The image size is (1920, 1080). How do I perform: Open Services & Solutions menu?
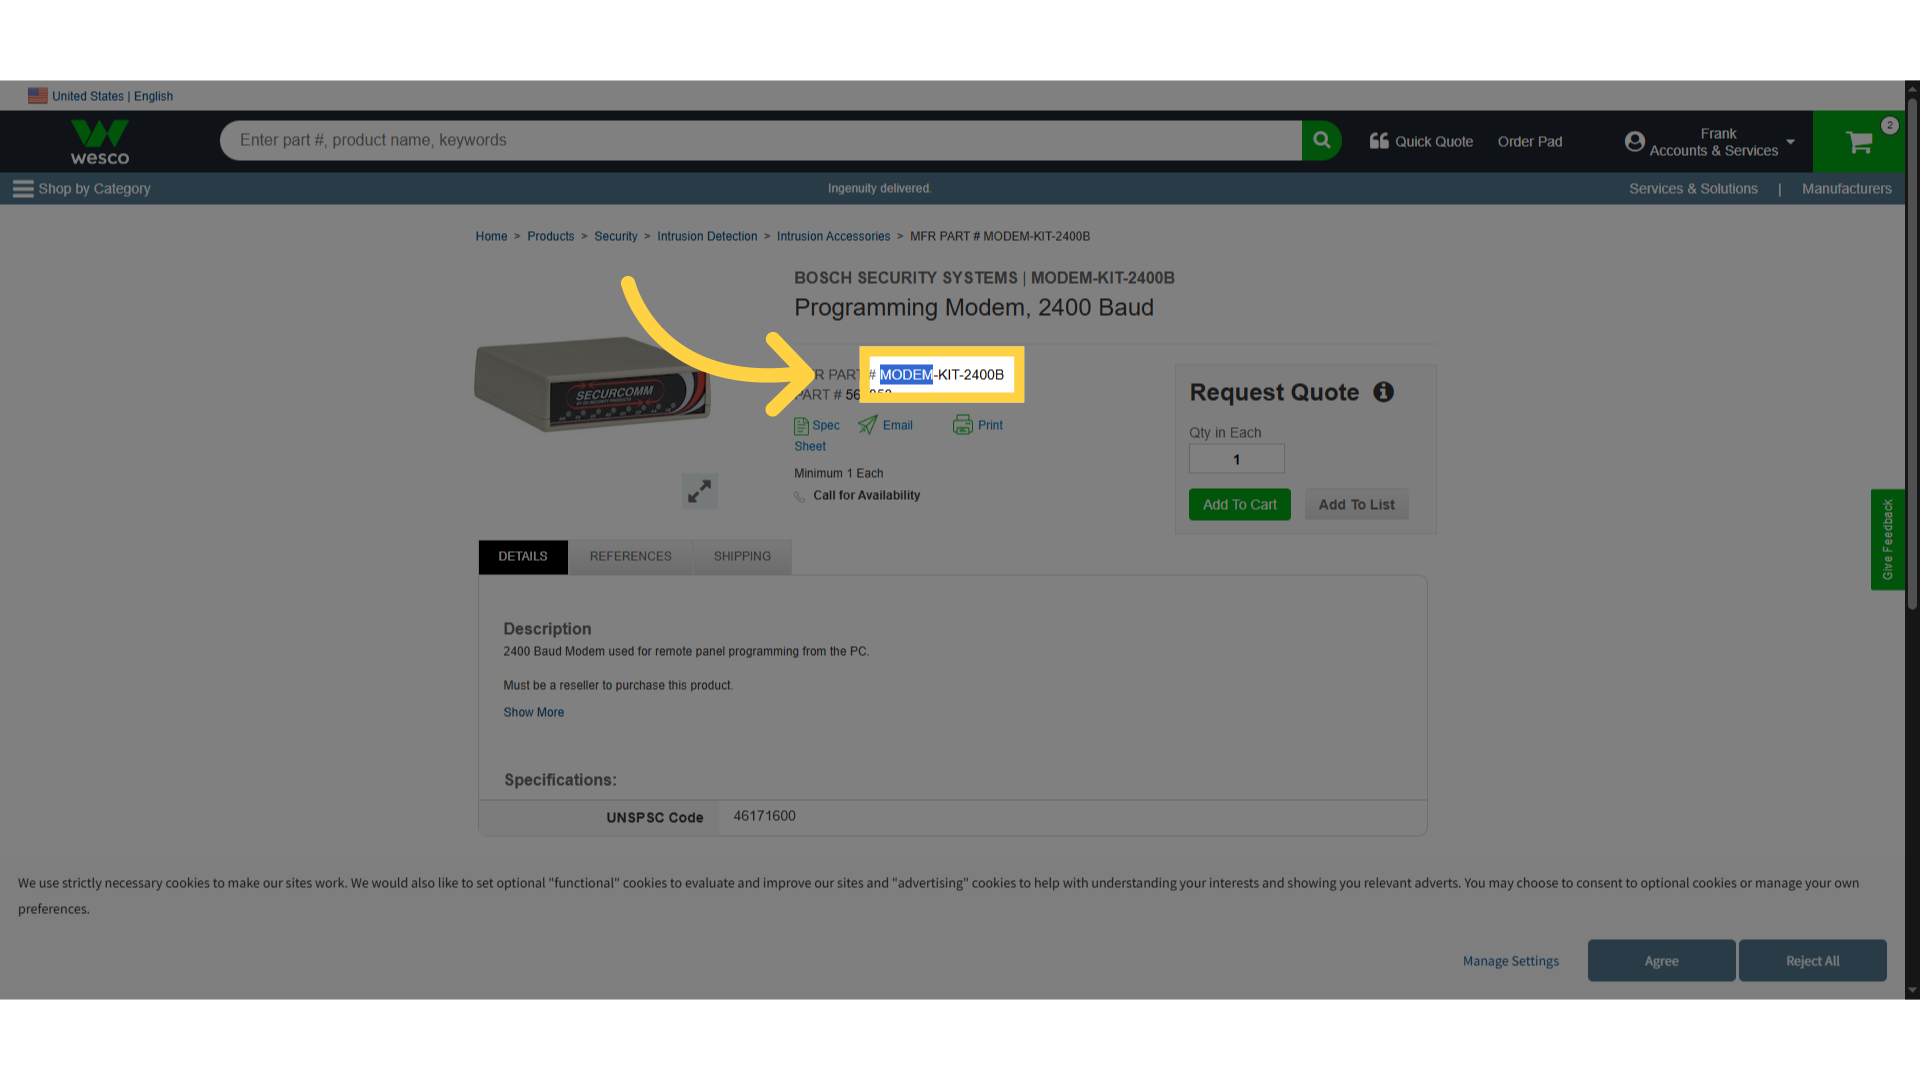(1693, 189)
